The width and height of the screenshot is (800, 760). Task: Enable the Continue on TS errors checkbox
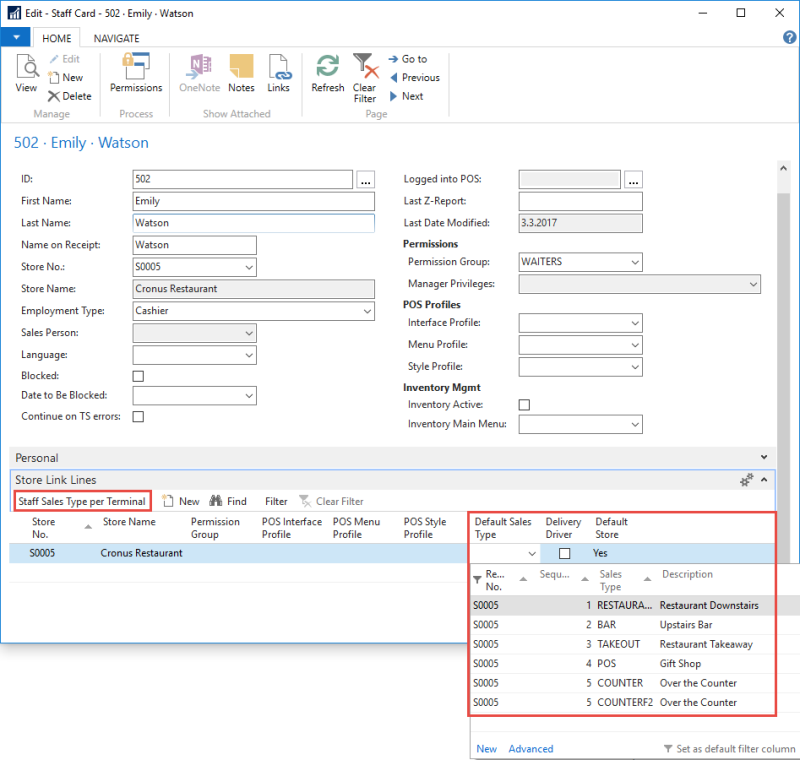coord(138,416)
